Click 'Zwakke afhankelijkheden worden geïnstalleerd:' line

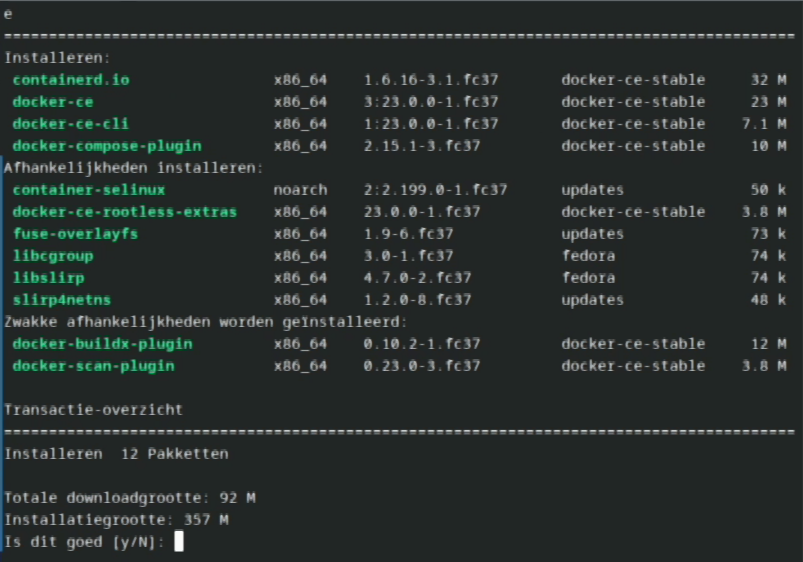tap(206, 322)
